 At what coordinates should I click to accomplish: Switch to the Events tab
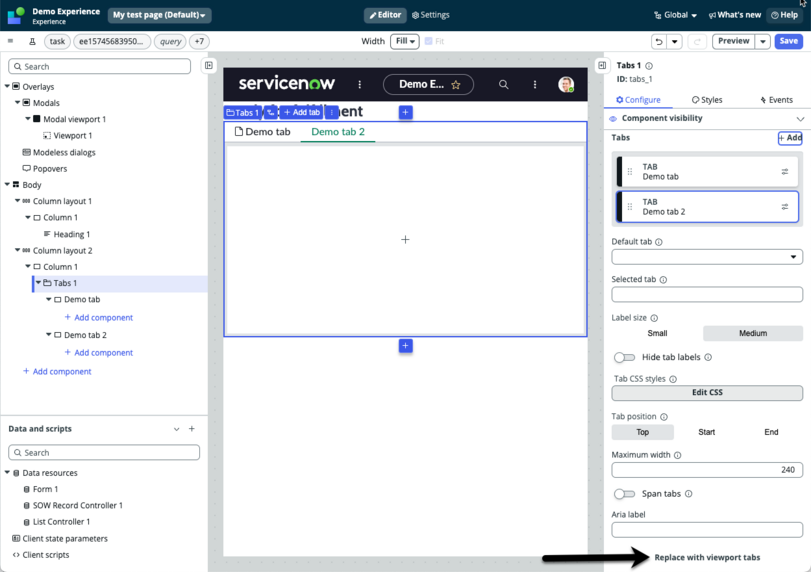(x=776, y=100)
